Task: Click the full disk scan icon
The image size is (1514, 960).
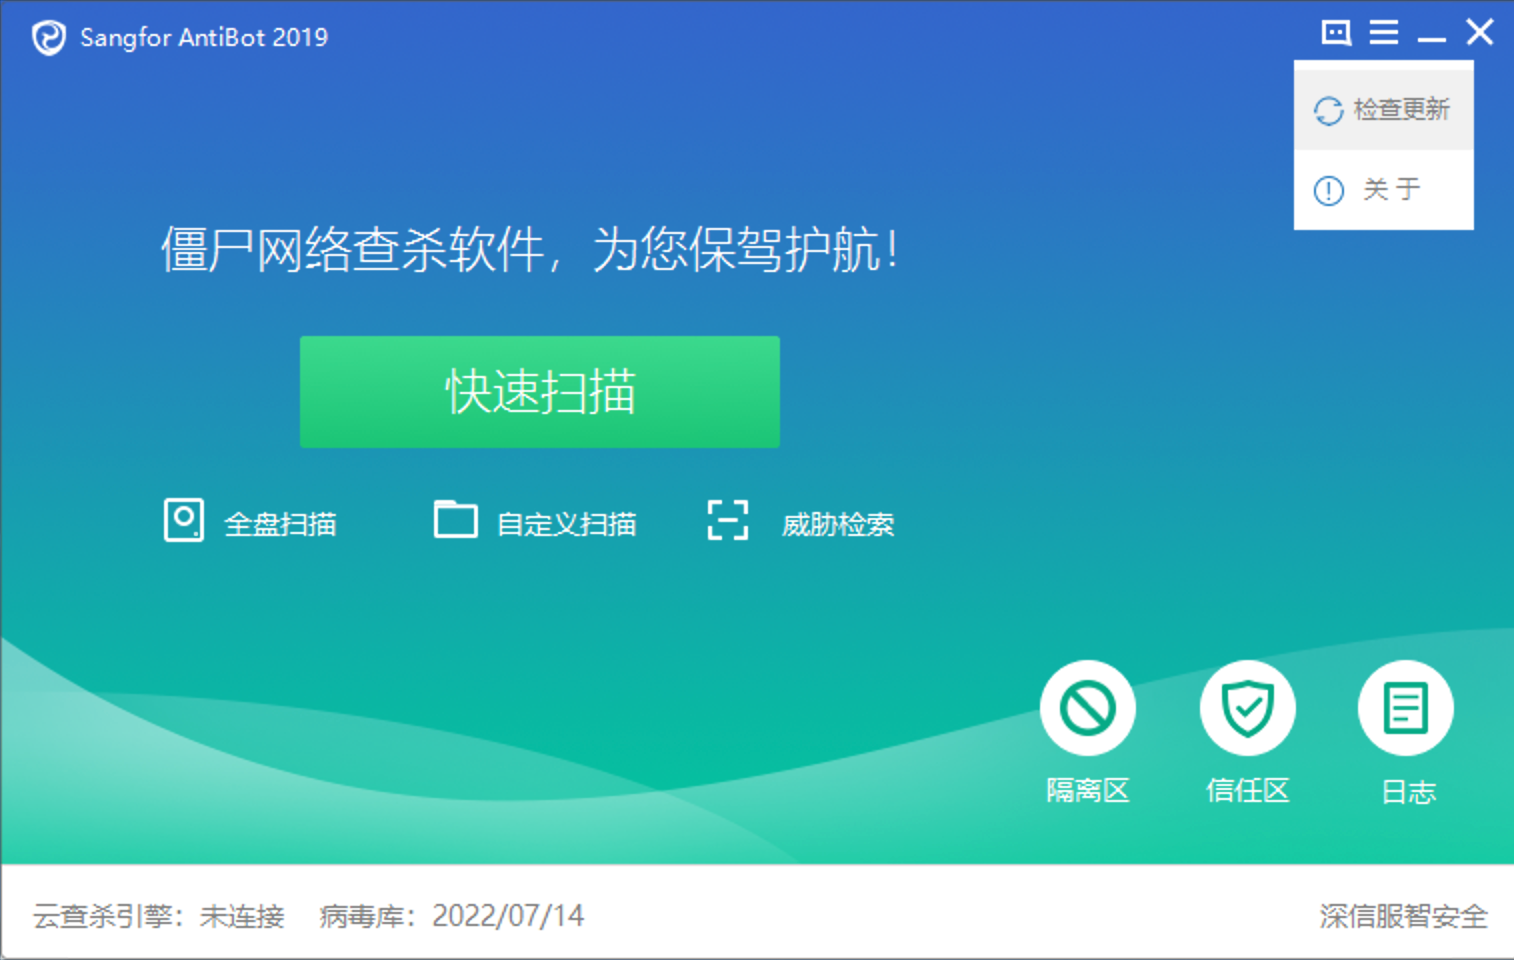Action: point(184,520)
